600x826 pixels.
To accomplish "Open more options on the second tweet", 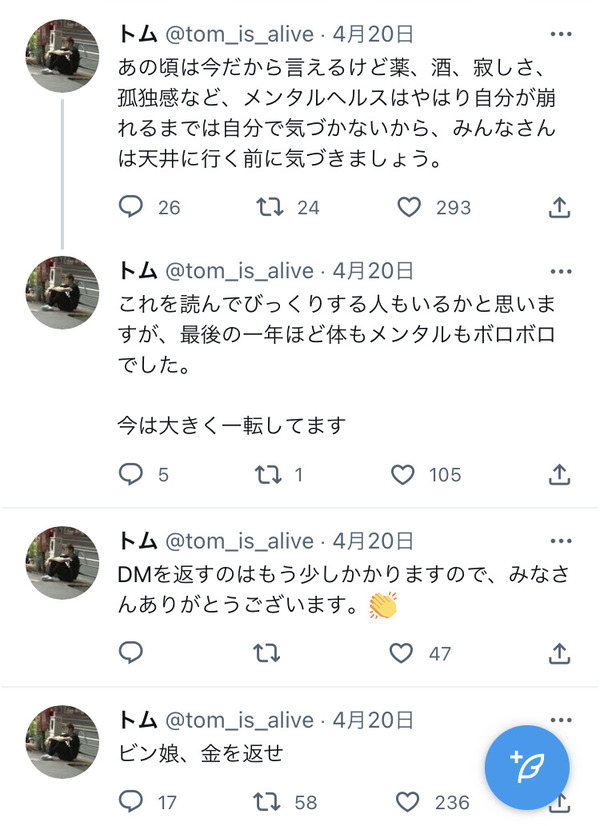I will 560,271.
